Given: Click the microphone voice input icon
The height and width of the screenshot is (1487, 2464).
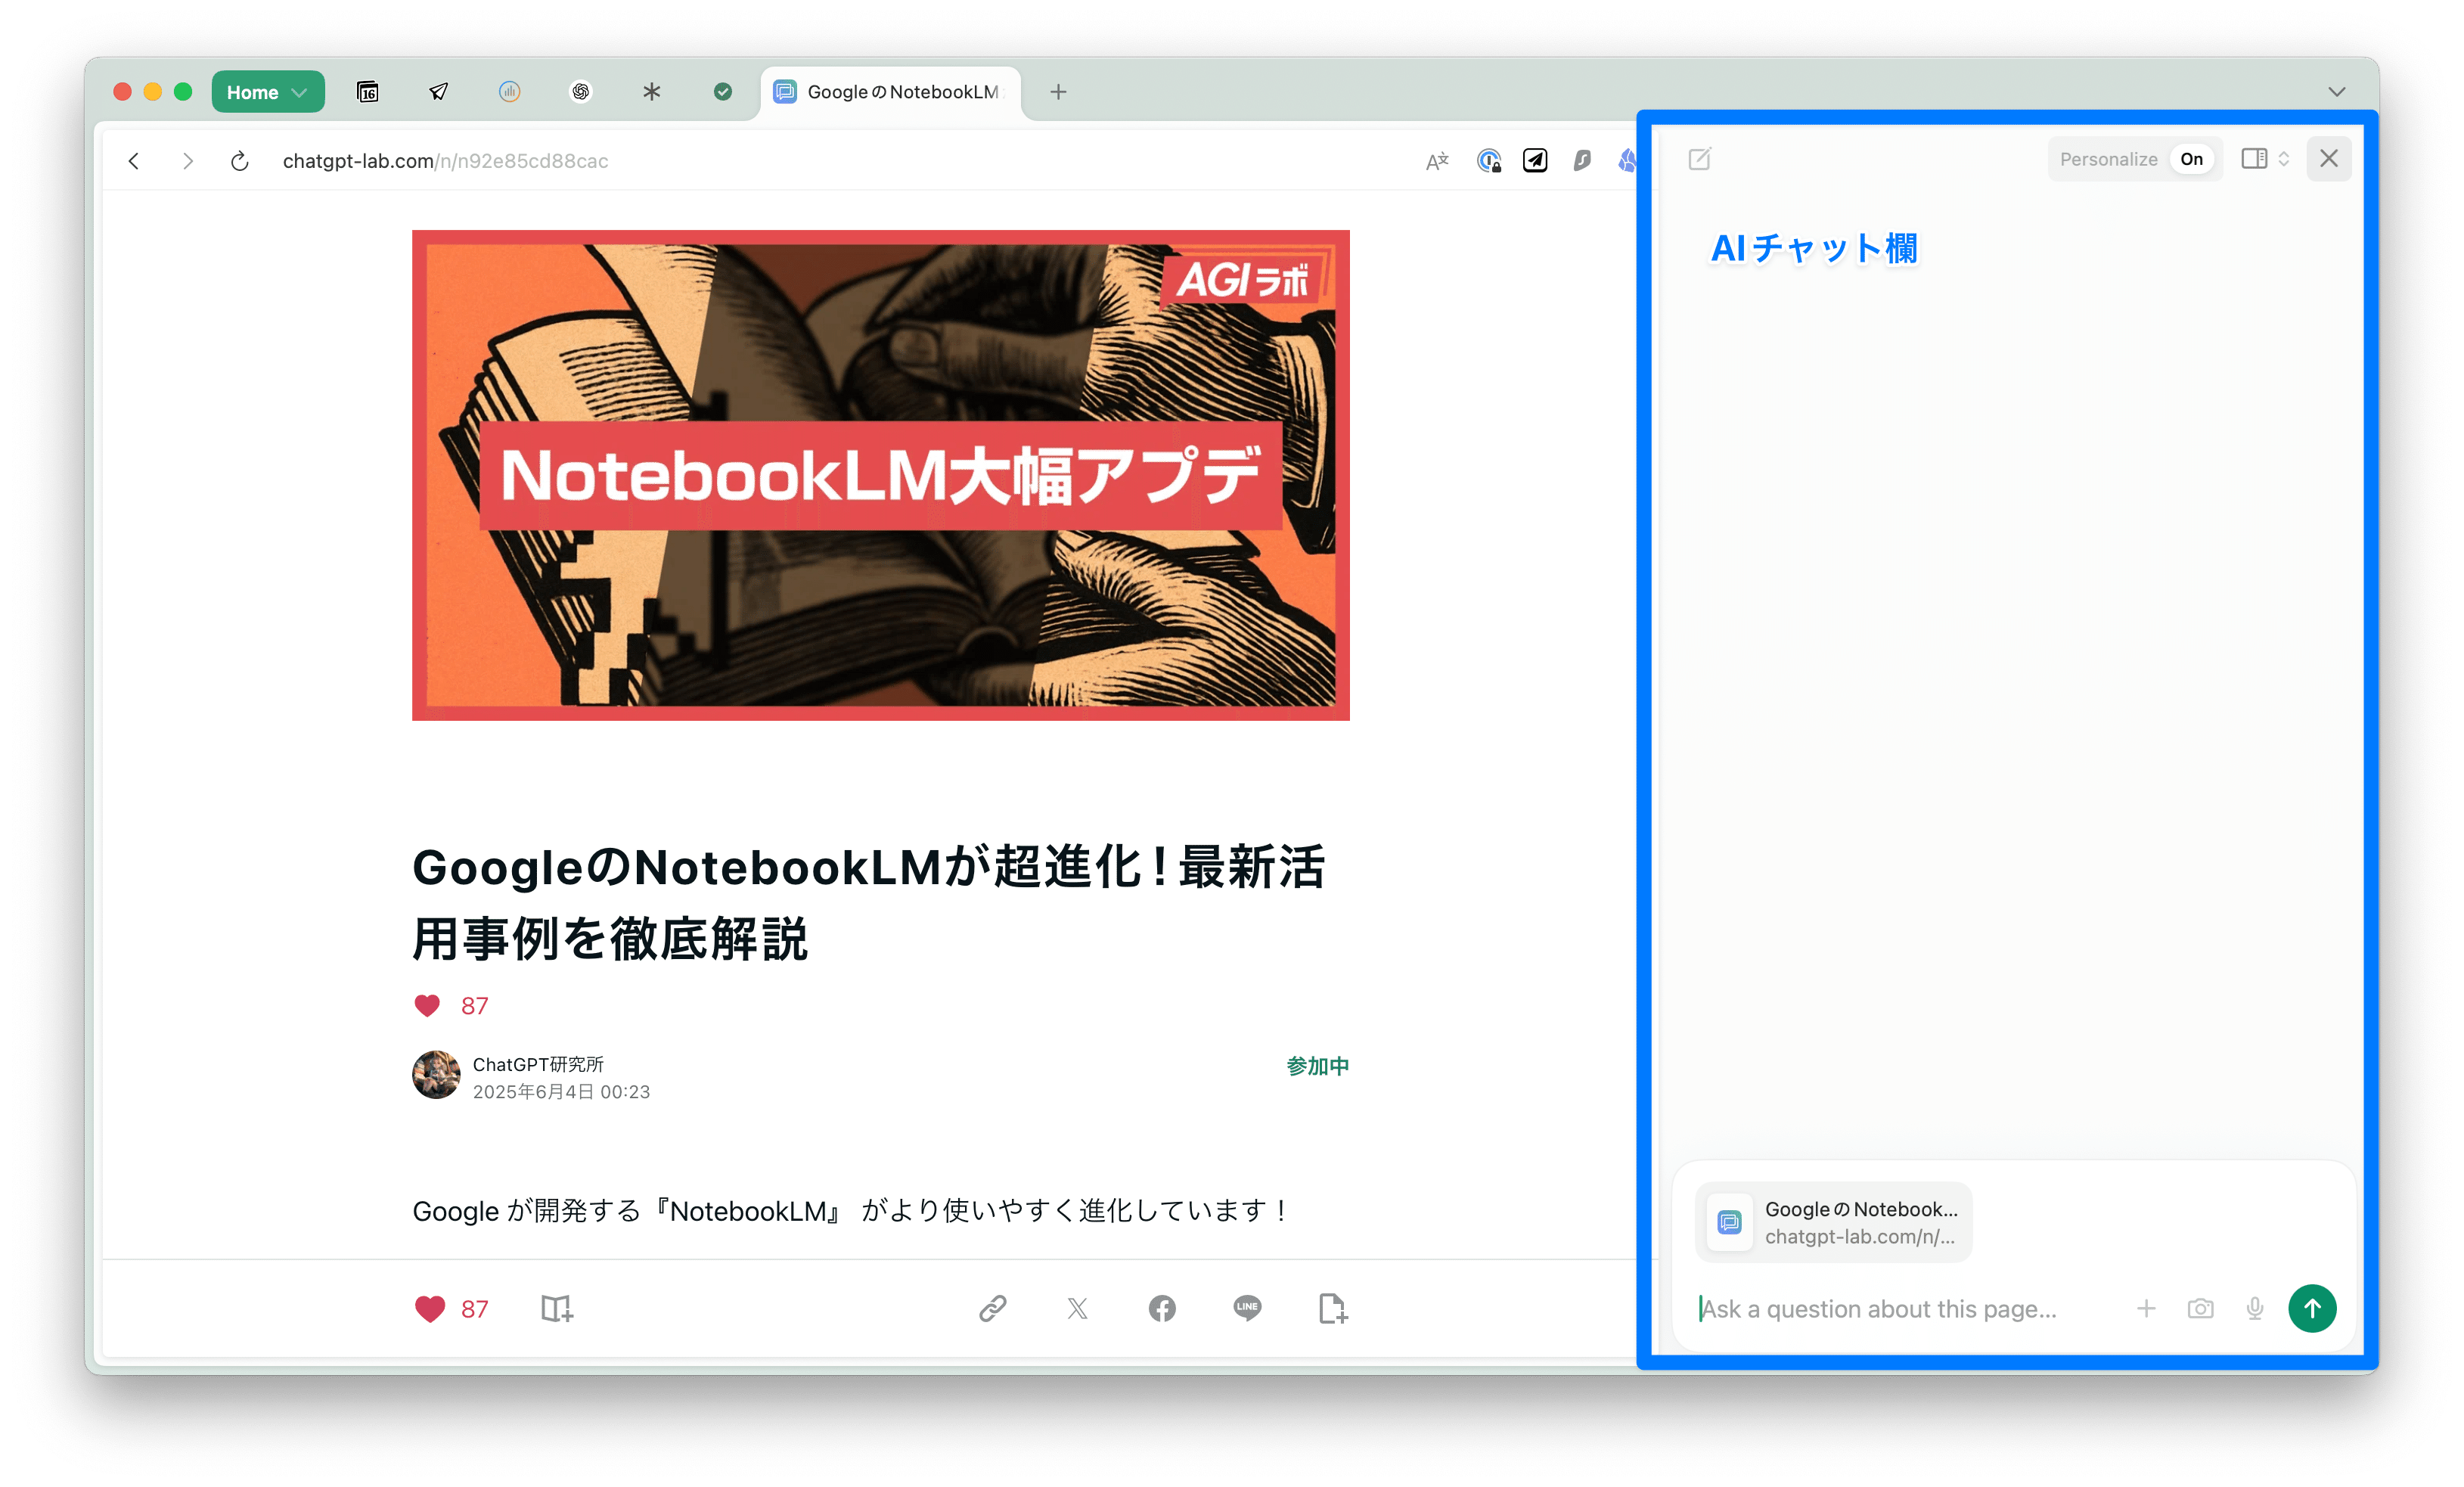Looking at the screenshot, I should [2254, 1309].
